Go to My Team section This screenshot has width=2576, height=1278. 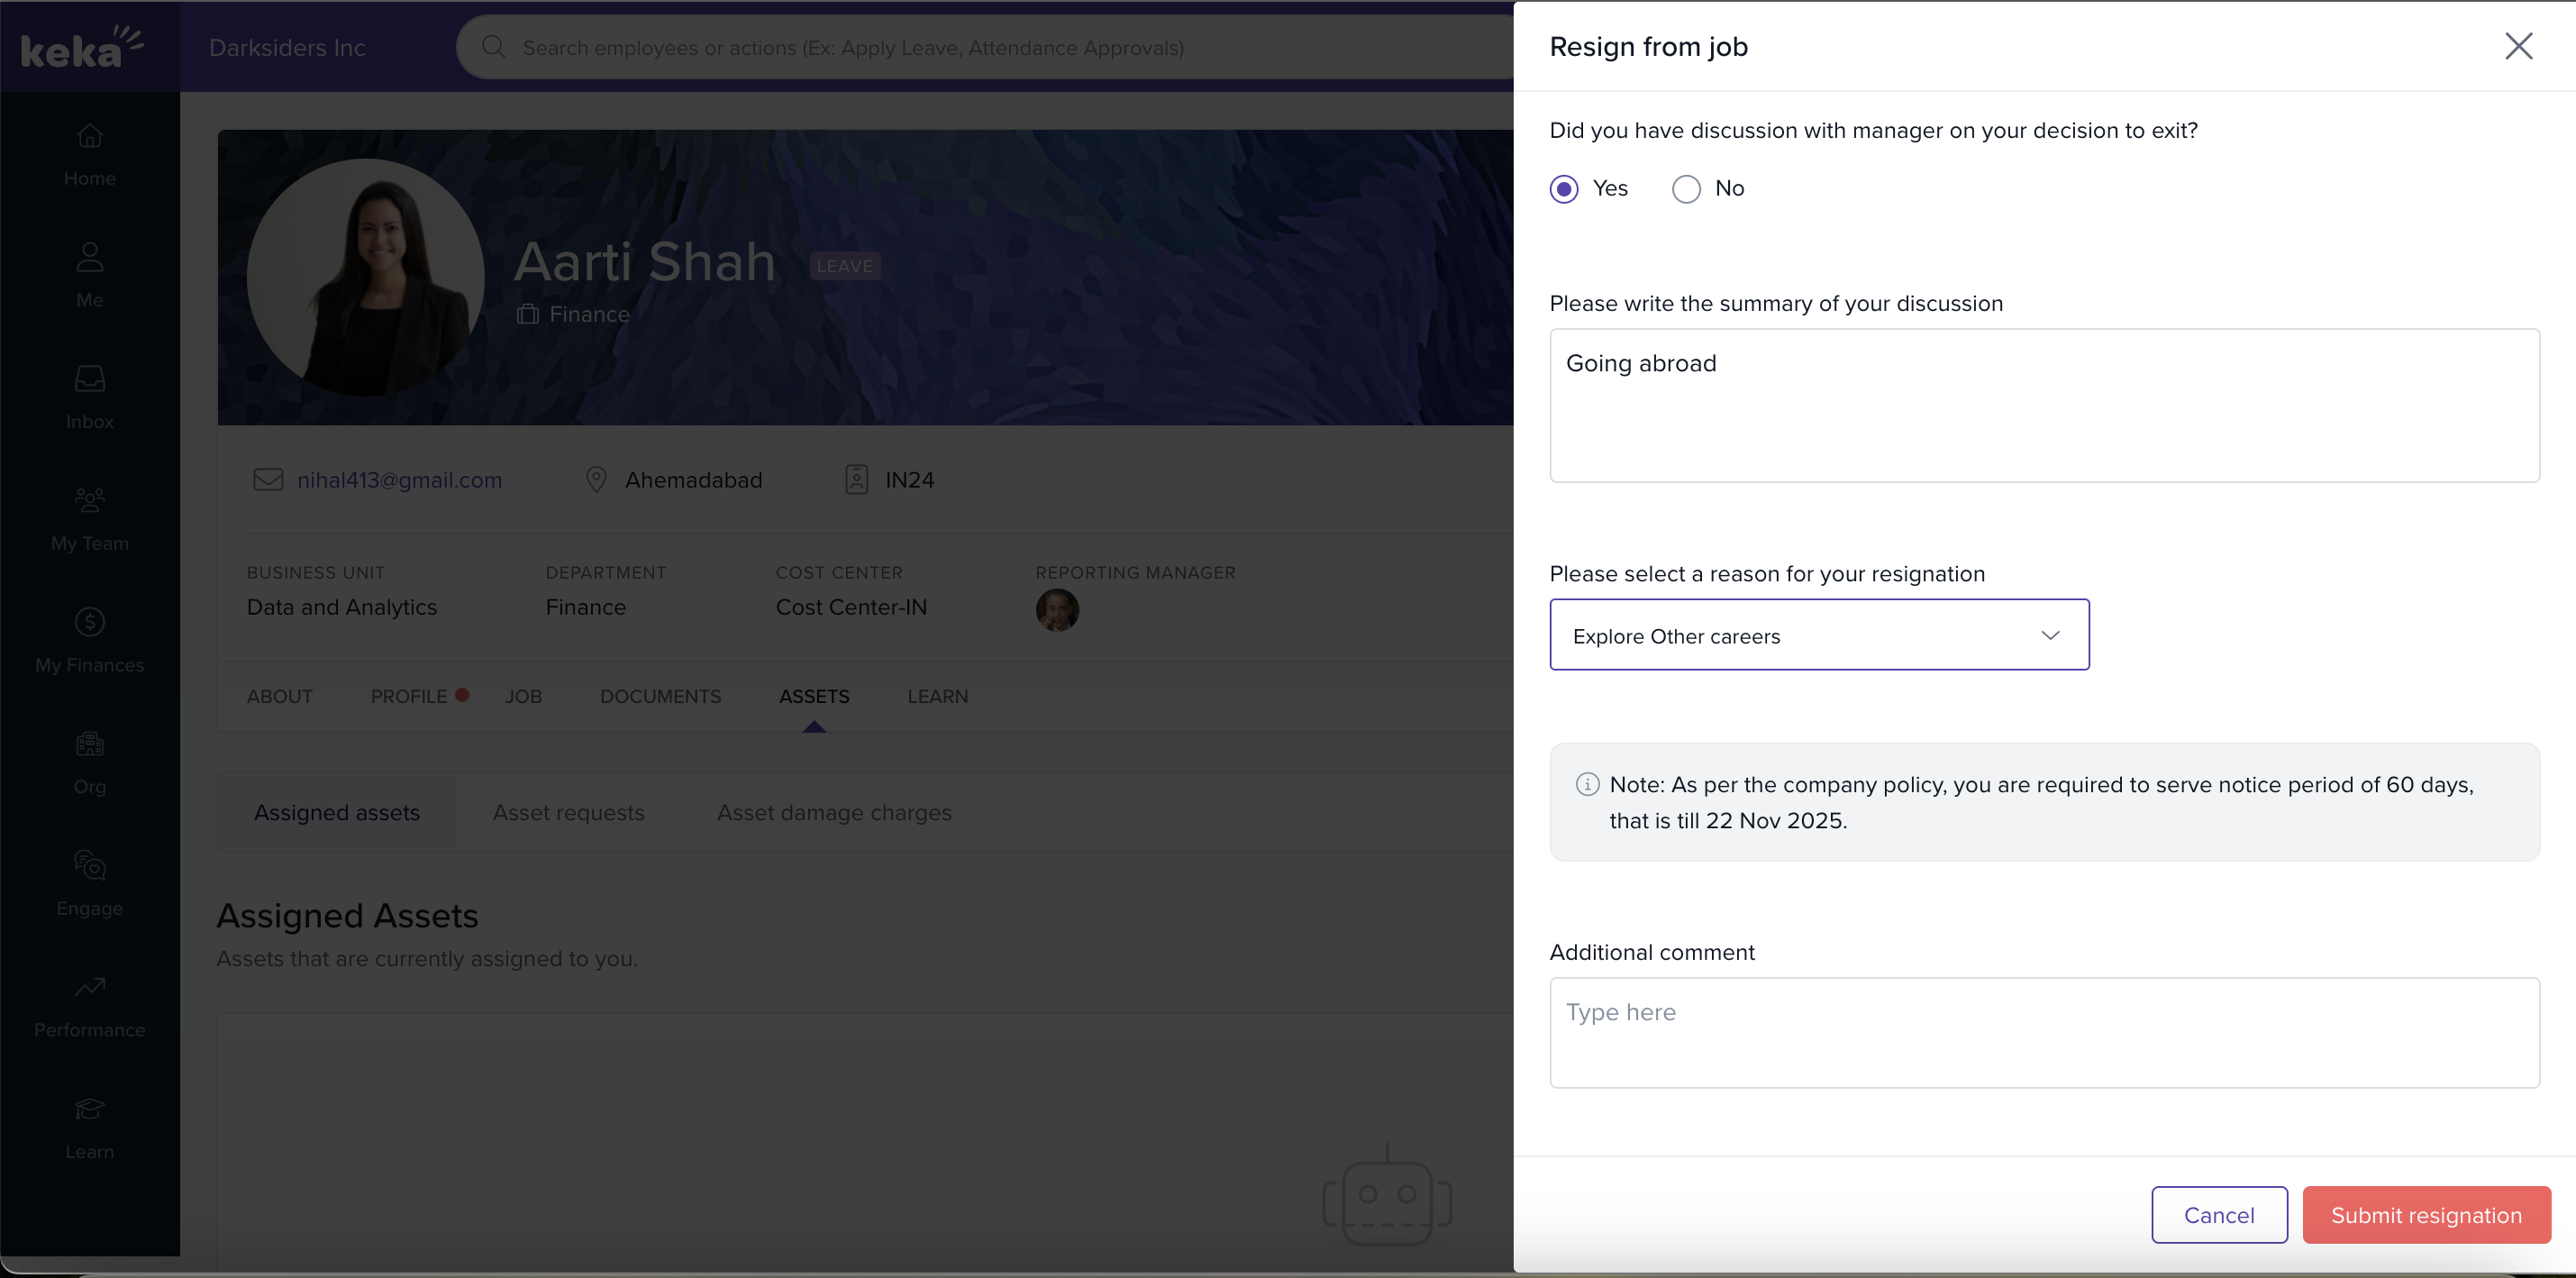click(90, 519)
